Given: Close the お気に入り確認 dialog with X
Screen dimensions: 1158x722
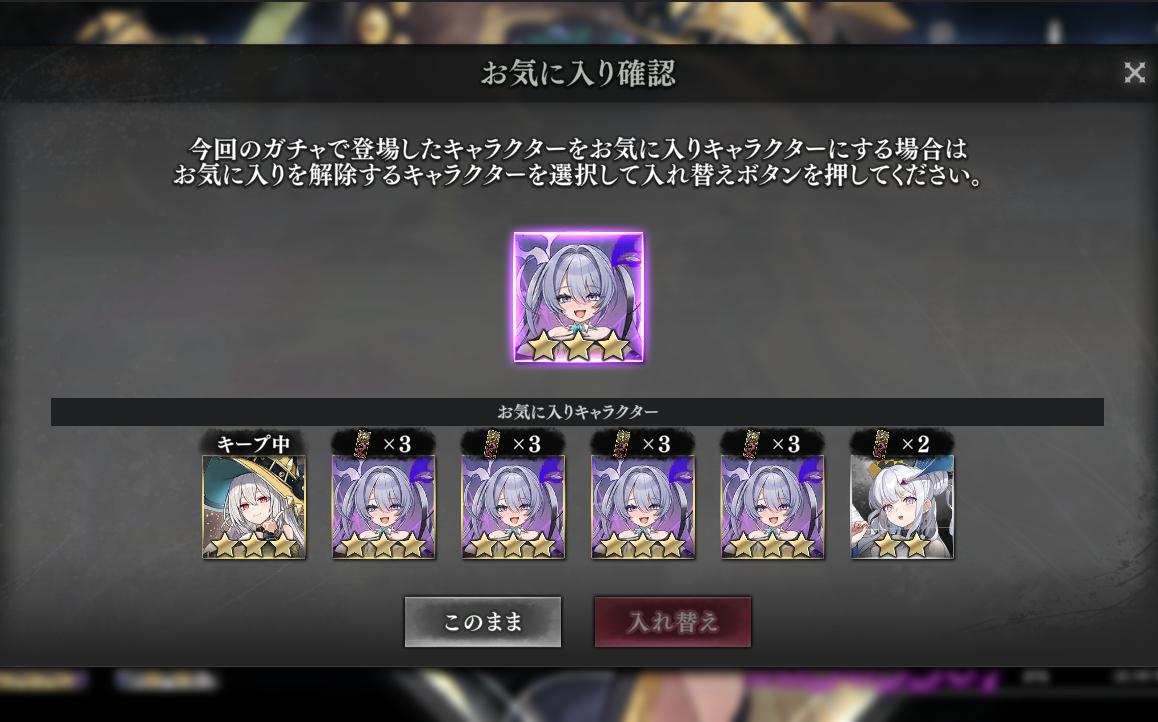Looking at the screenshot, I should click(x=1134, y=72).
